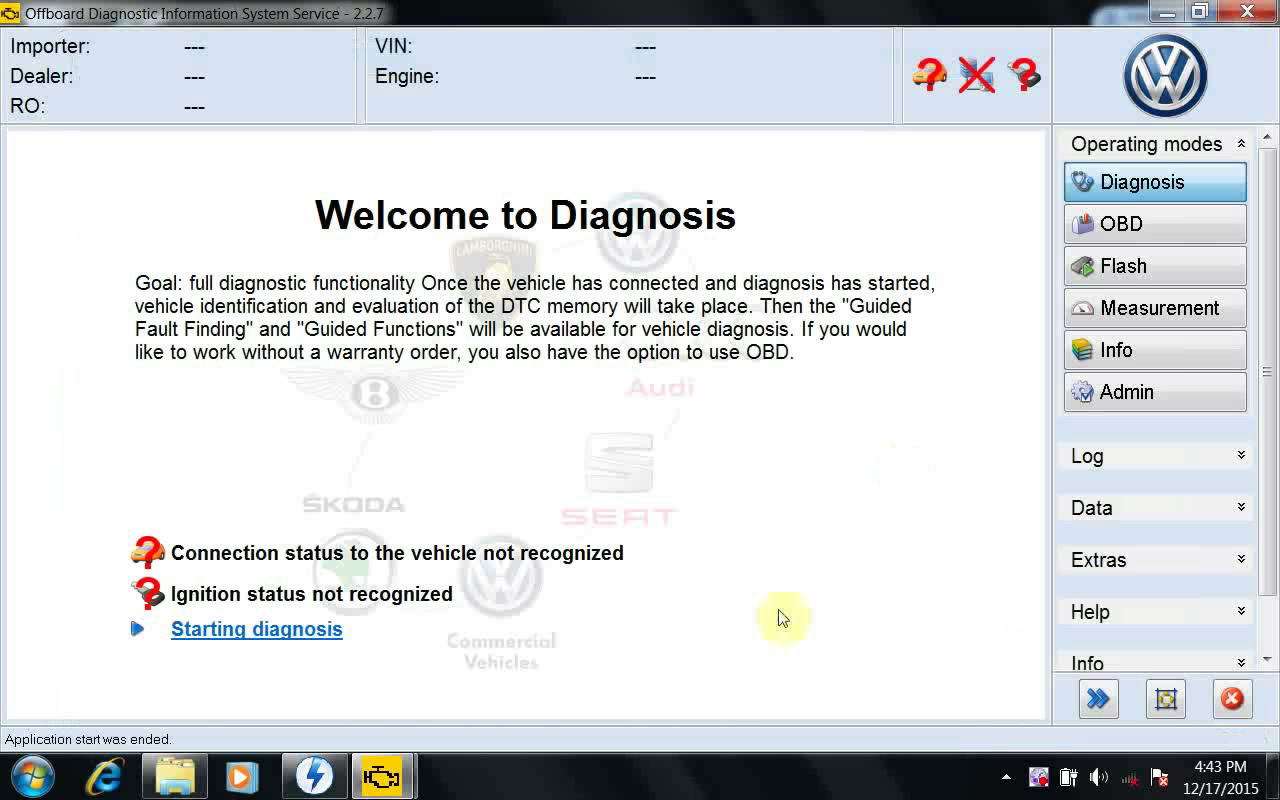Viewport: 1280px width, 800px height.
Task: Click the right sidebar vertical scrollbar
Action: pyautogui.click(x=1267, y=372)
